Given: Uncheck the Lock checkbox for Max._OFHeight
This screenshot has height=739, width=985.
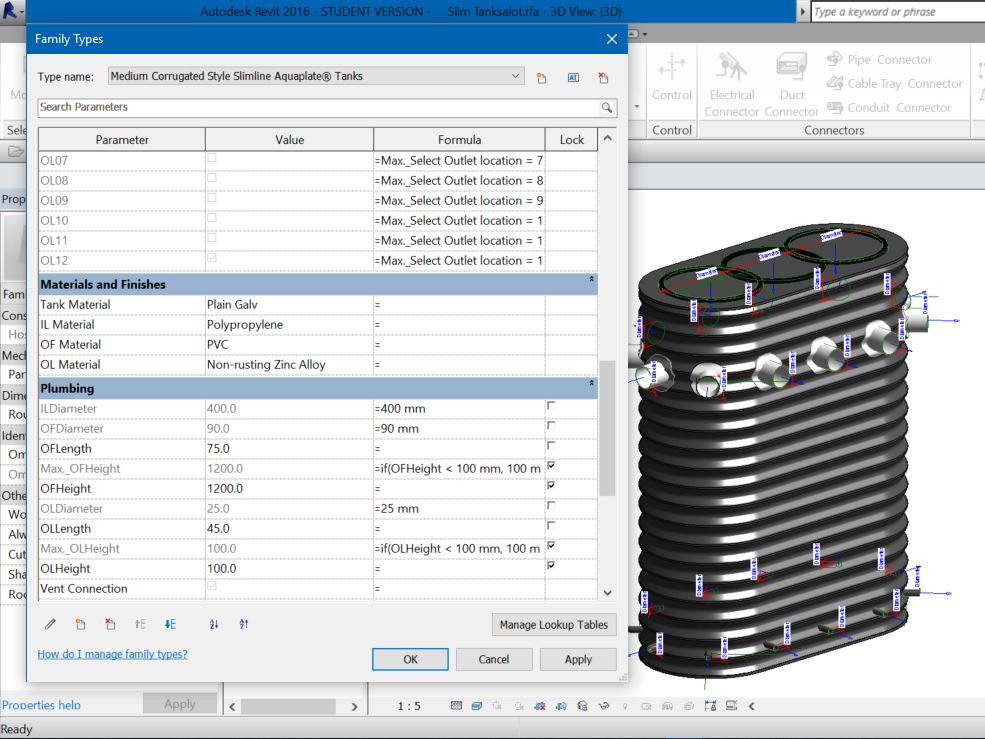Looking at the screenshot, I should (x=551, y=466).
